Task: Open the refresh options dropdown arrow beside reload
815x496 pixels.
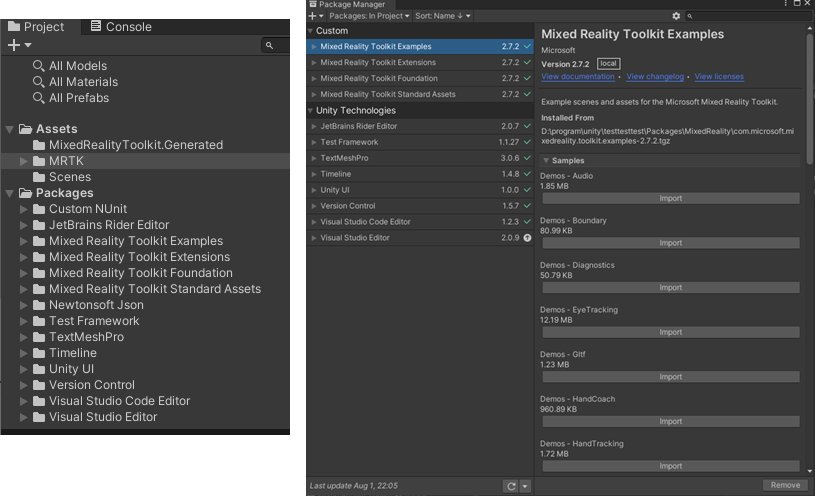Action: pyautogui.click(x=525, y=486)
